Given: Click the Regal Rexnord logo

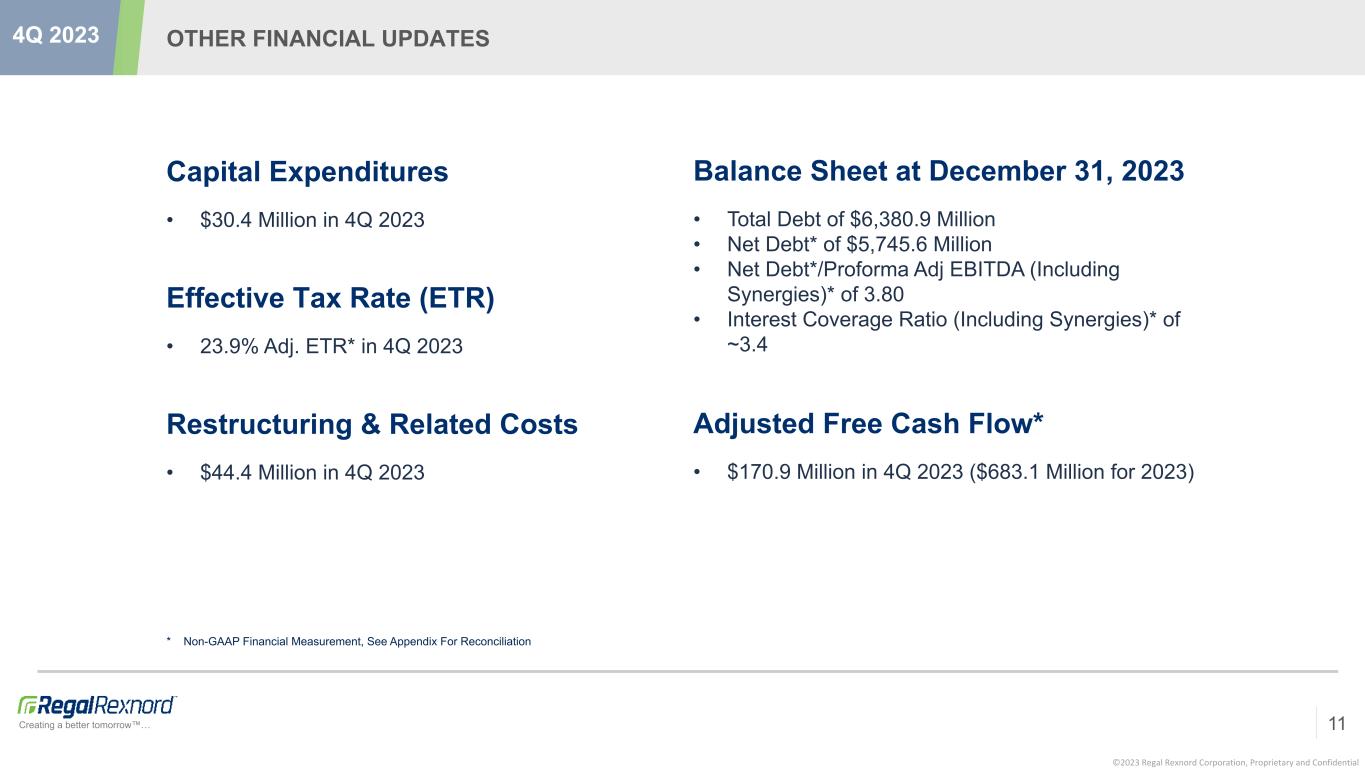Looking at the screenshot, I should pos(97,704).
